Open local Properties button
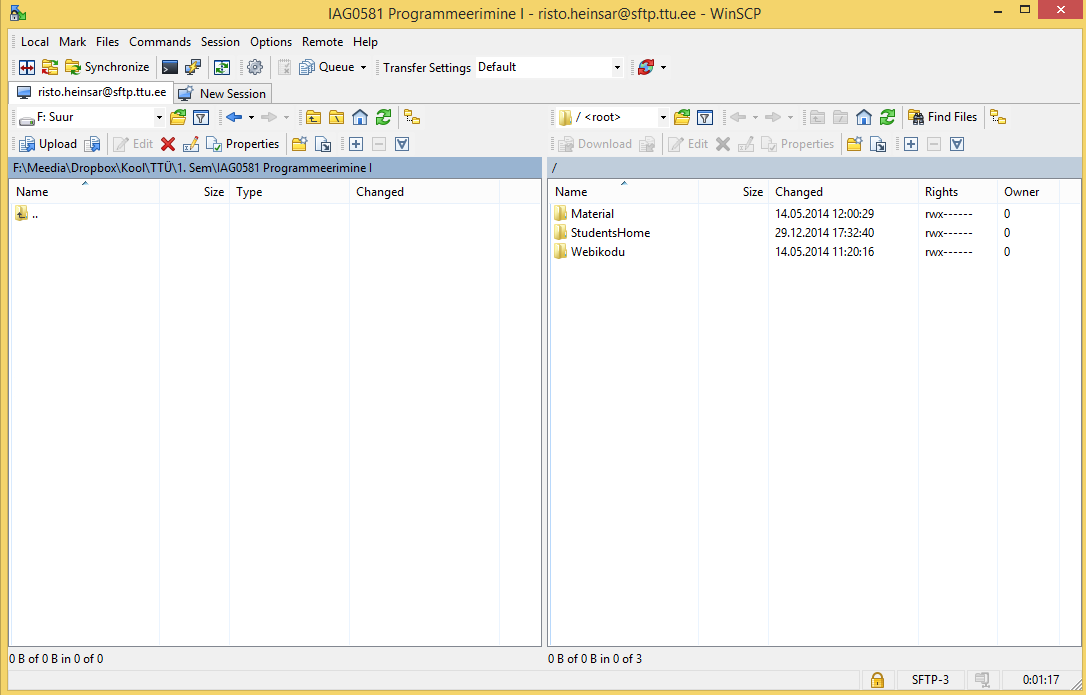This screenshot has height=695, width=1086. point(242,143)
